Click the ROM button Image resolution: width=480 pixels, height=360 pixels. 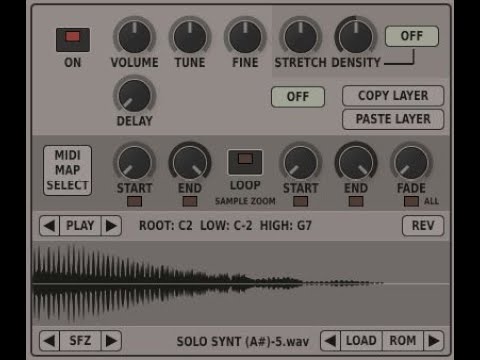pos(403,341)
